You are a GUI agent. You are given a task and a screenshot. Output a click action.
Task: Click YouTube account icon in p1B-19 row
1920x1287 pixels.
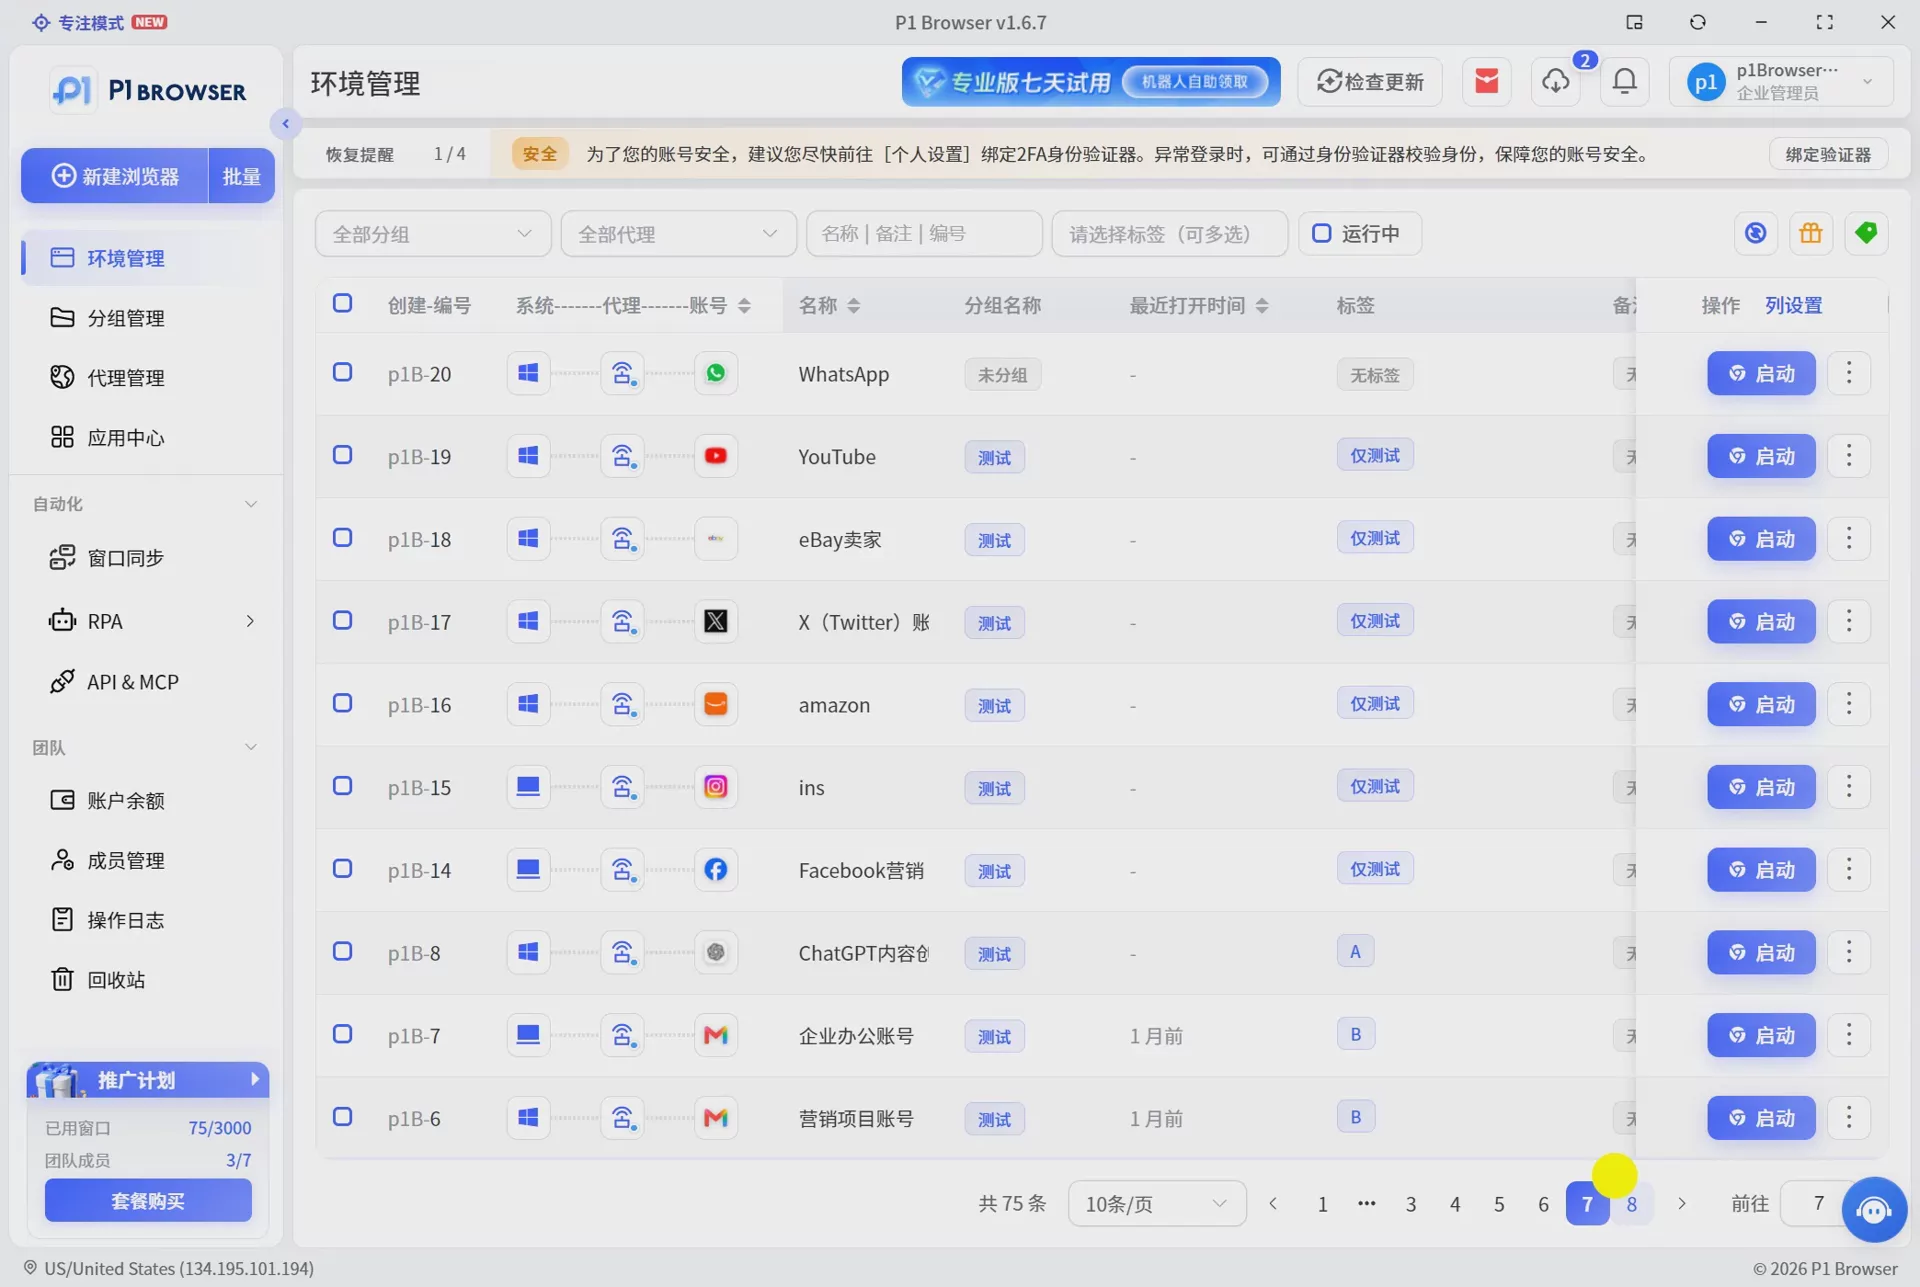coord(716,457)
